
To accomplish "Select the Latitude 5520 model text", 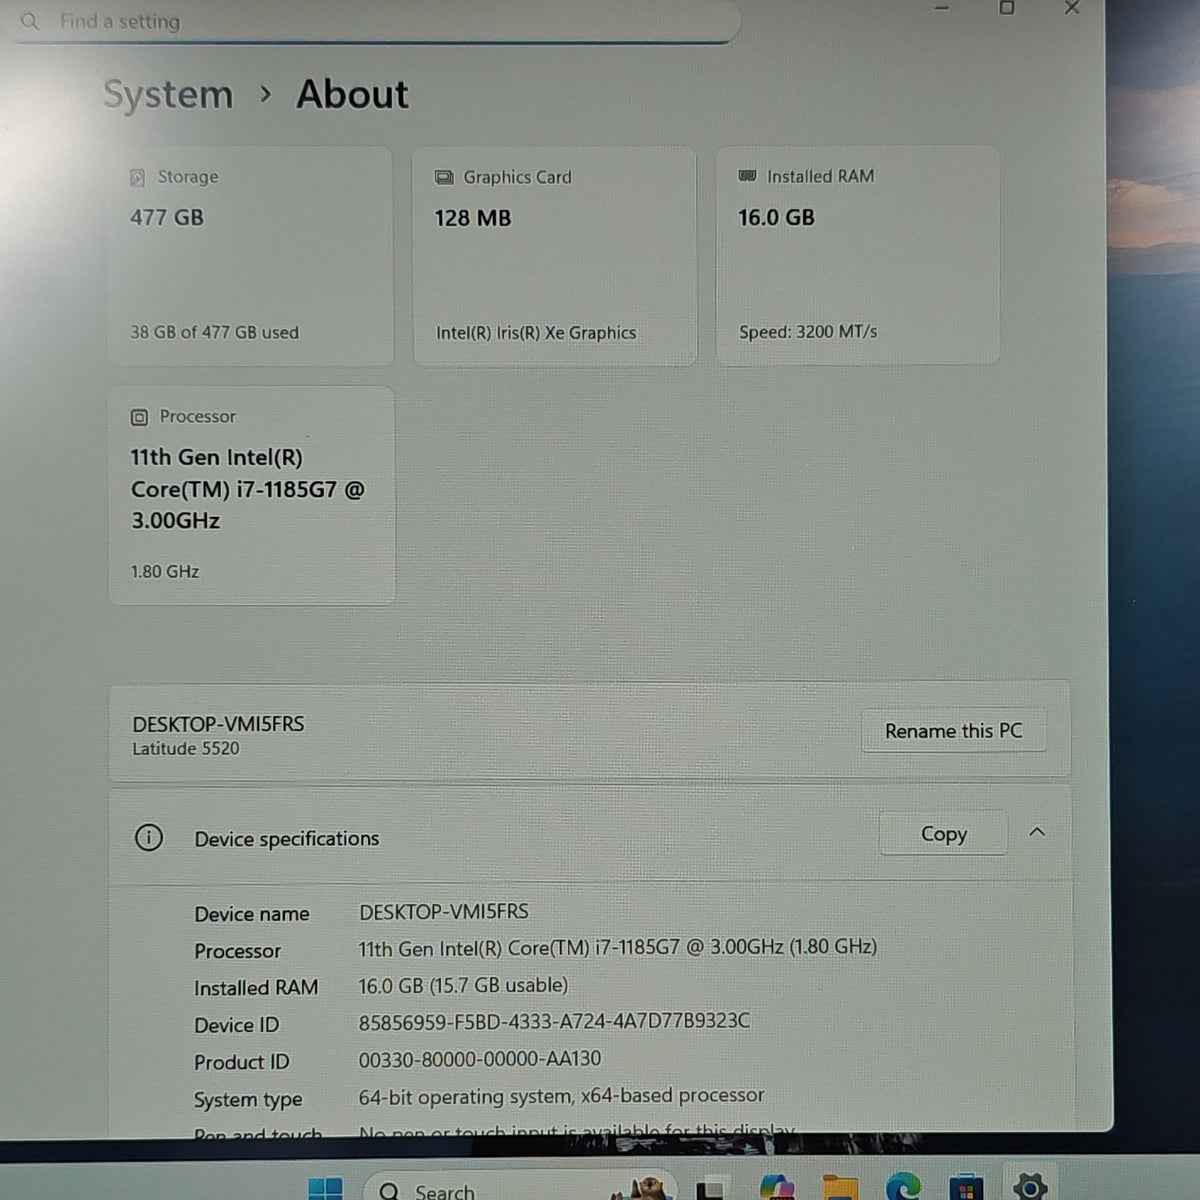I will tap(186, 749).
